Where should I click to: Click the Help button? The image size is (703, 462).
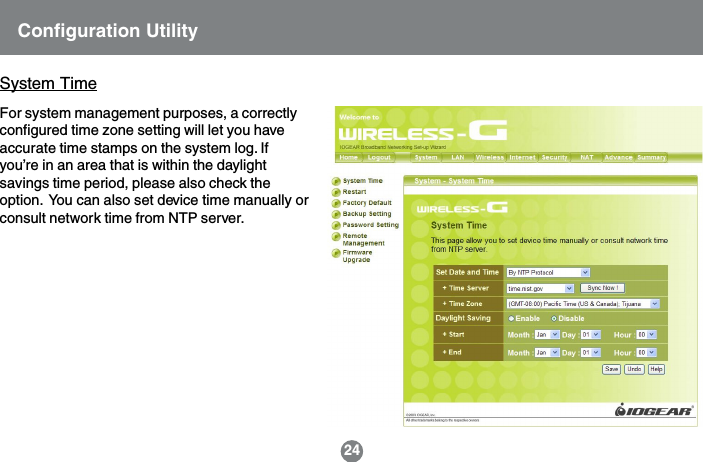coord(656,369)
